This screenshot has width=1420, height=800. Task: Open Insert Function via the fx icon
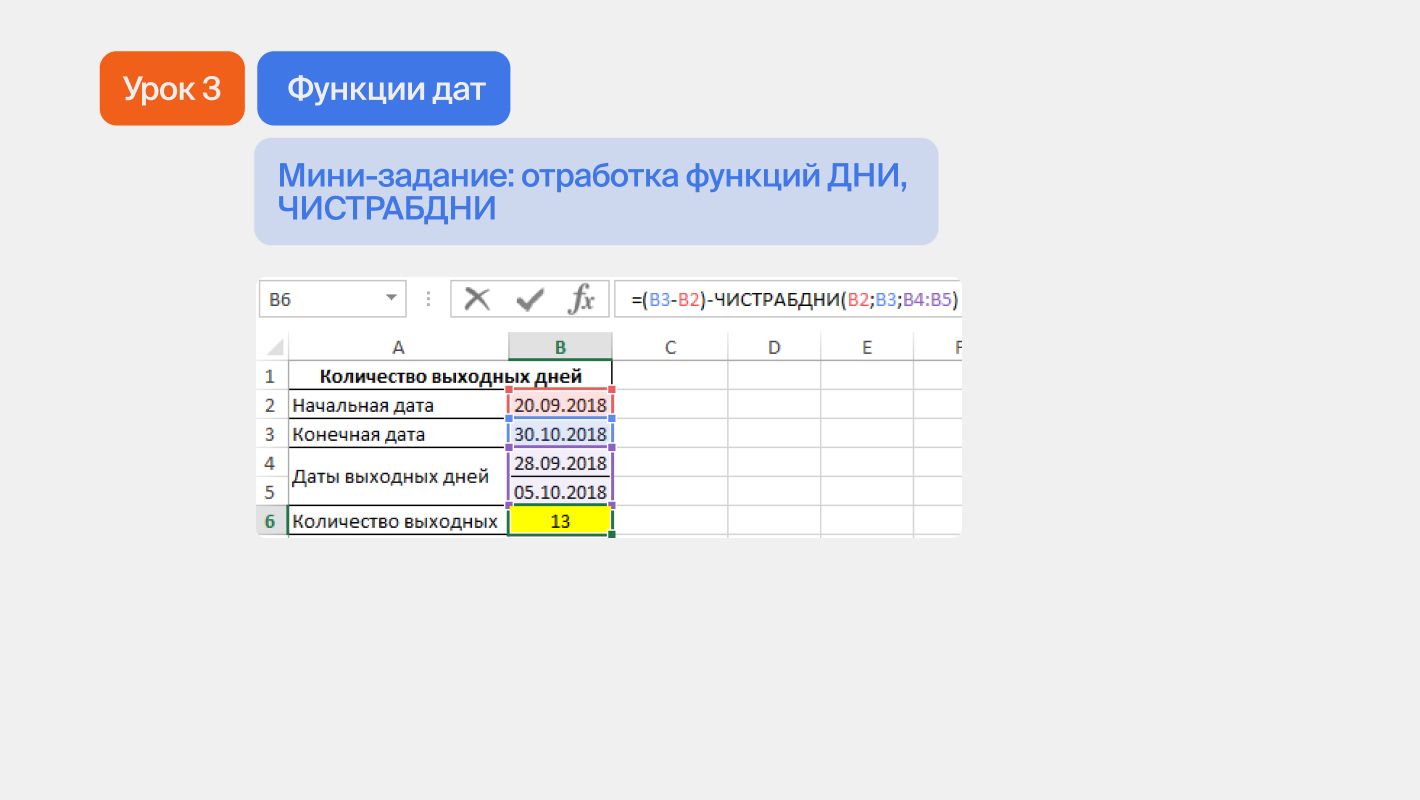pyautogui.click(x=581, y=299)
